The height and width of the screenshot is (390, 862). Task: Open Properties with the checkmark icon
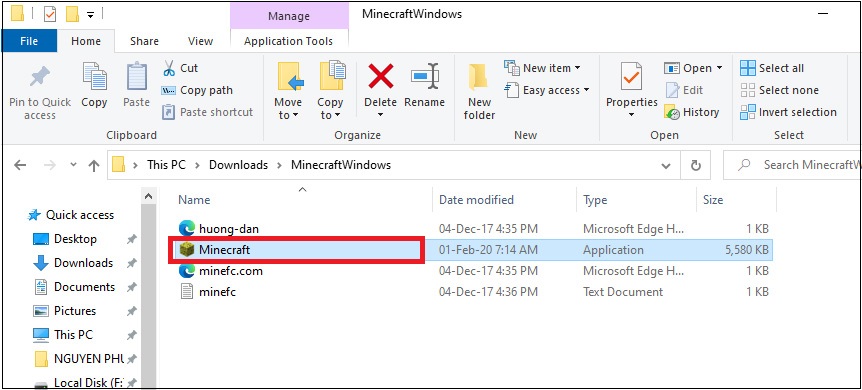click(631, 76)
